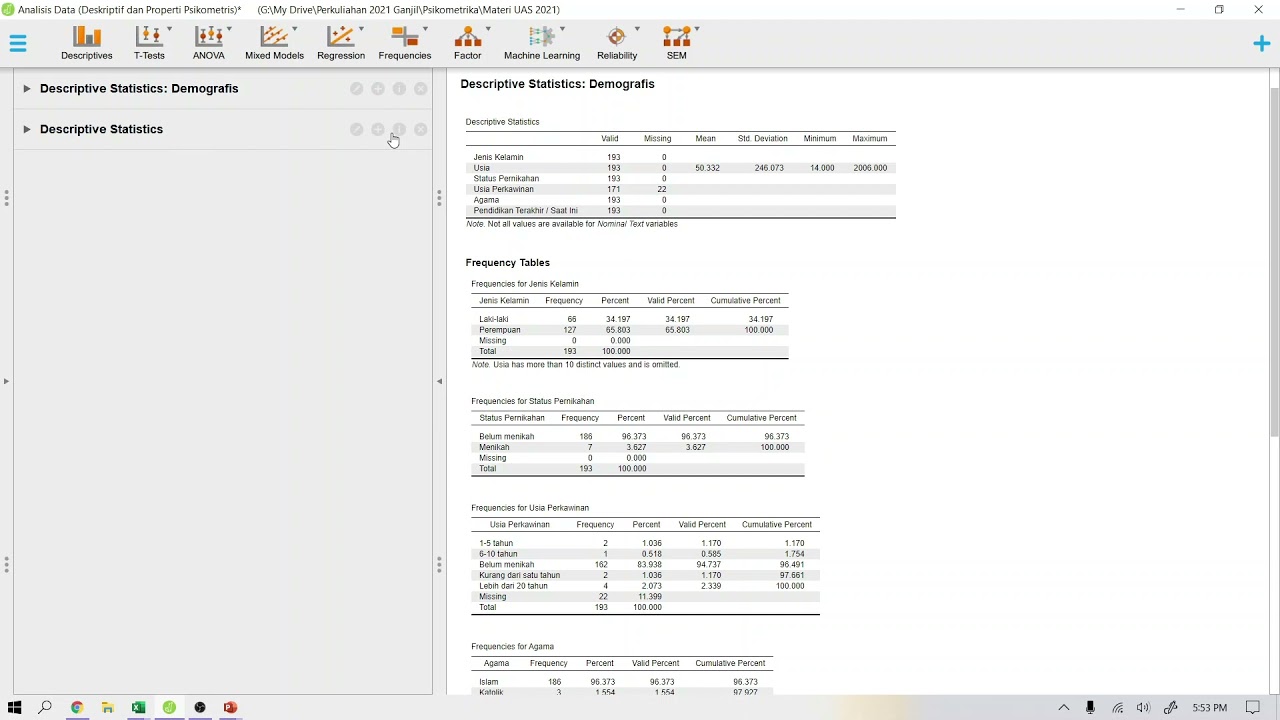Open Windows taskbar search

coord(45,708)
